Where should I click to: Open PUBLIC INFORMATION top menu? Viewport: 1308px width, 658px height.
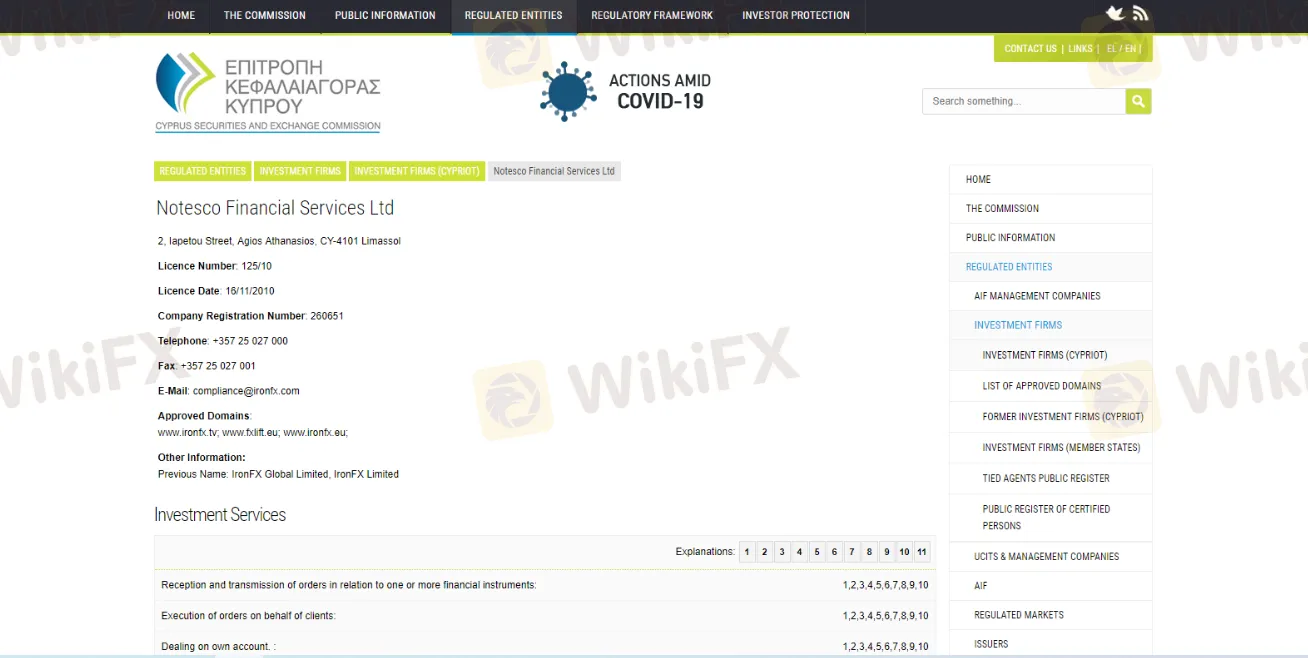385,16
